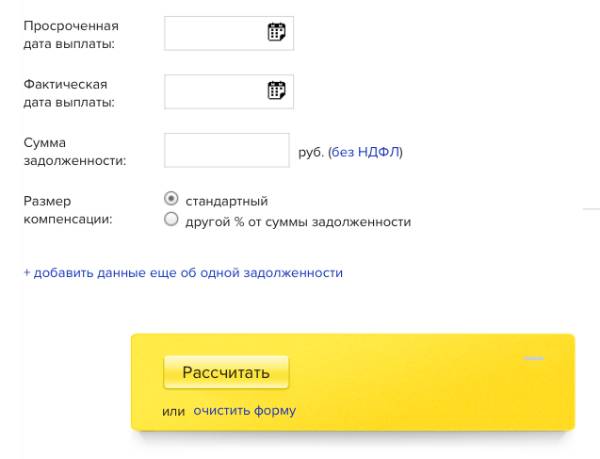The image size is (600, 459).
Task: Click the стандартный option label text
Action: point(227,201)
